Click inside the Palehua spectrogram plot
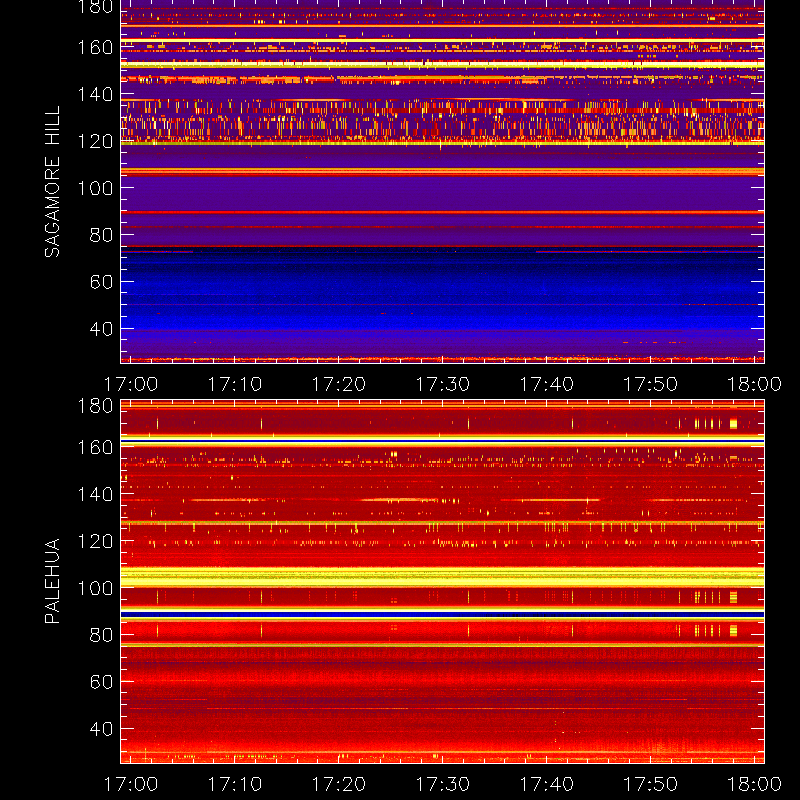The height and width of the screenshot is (800, 800). 442,582
